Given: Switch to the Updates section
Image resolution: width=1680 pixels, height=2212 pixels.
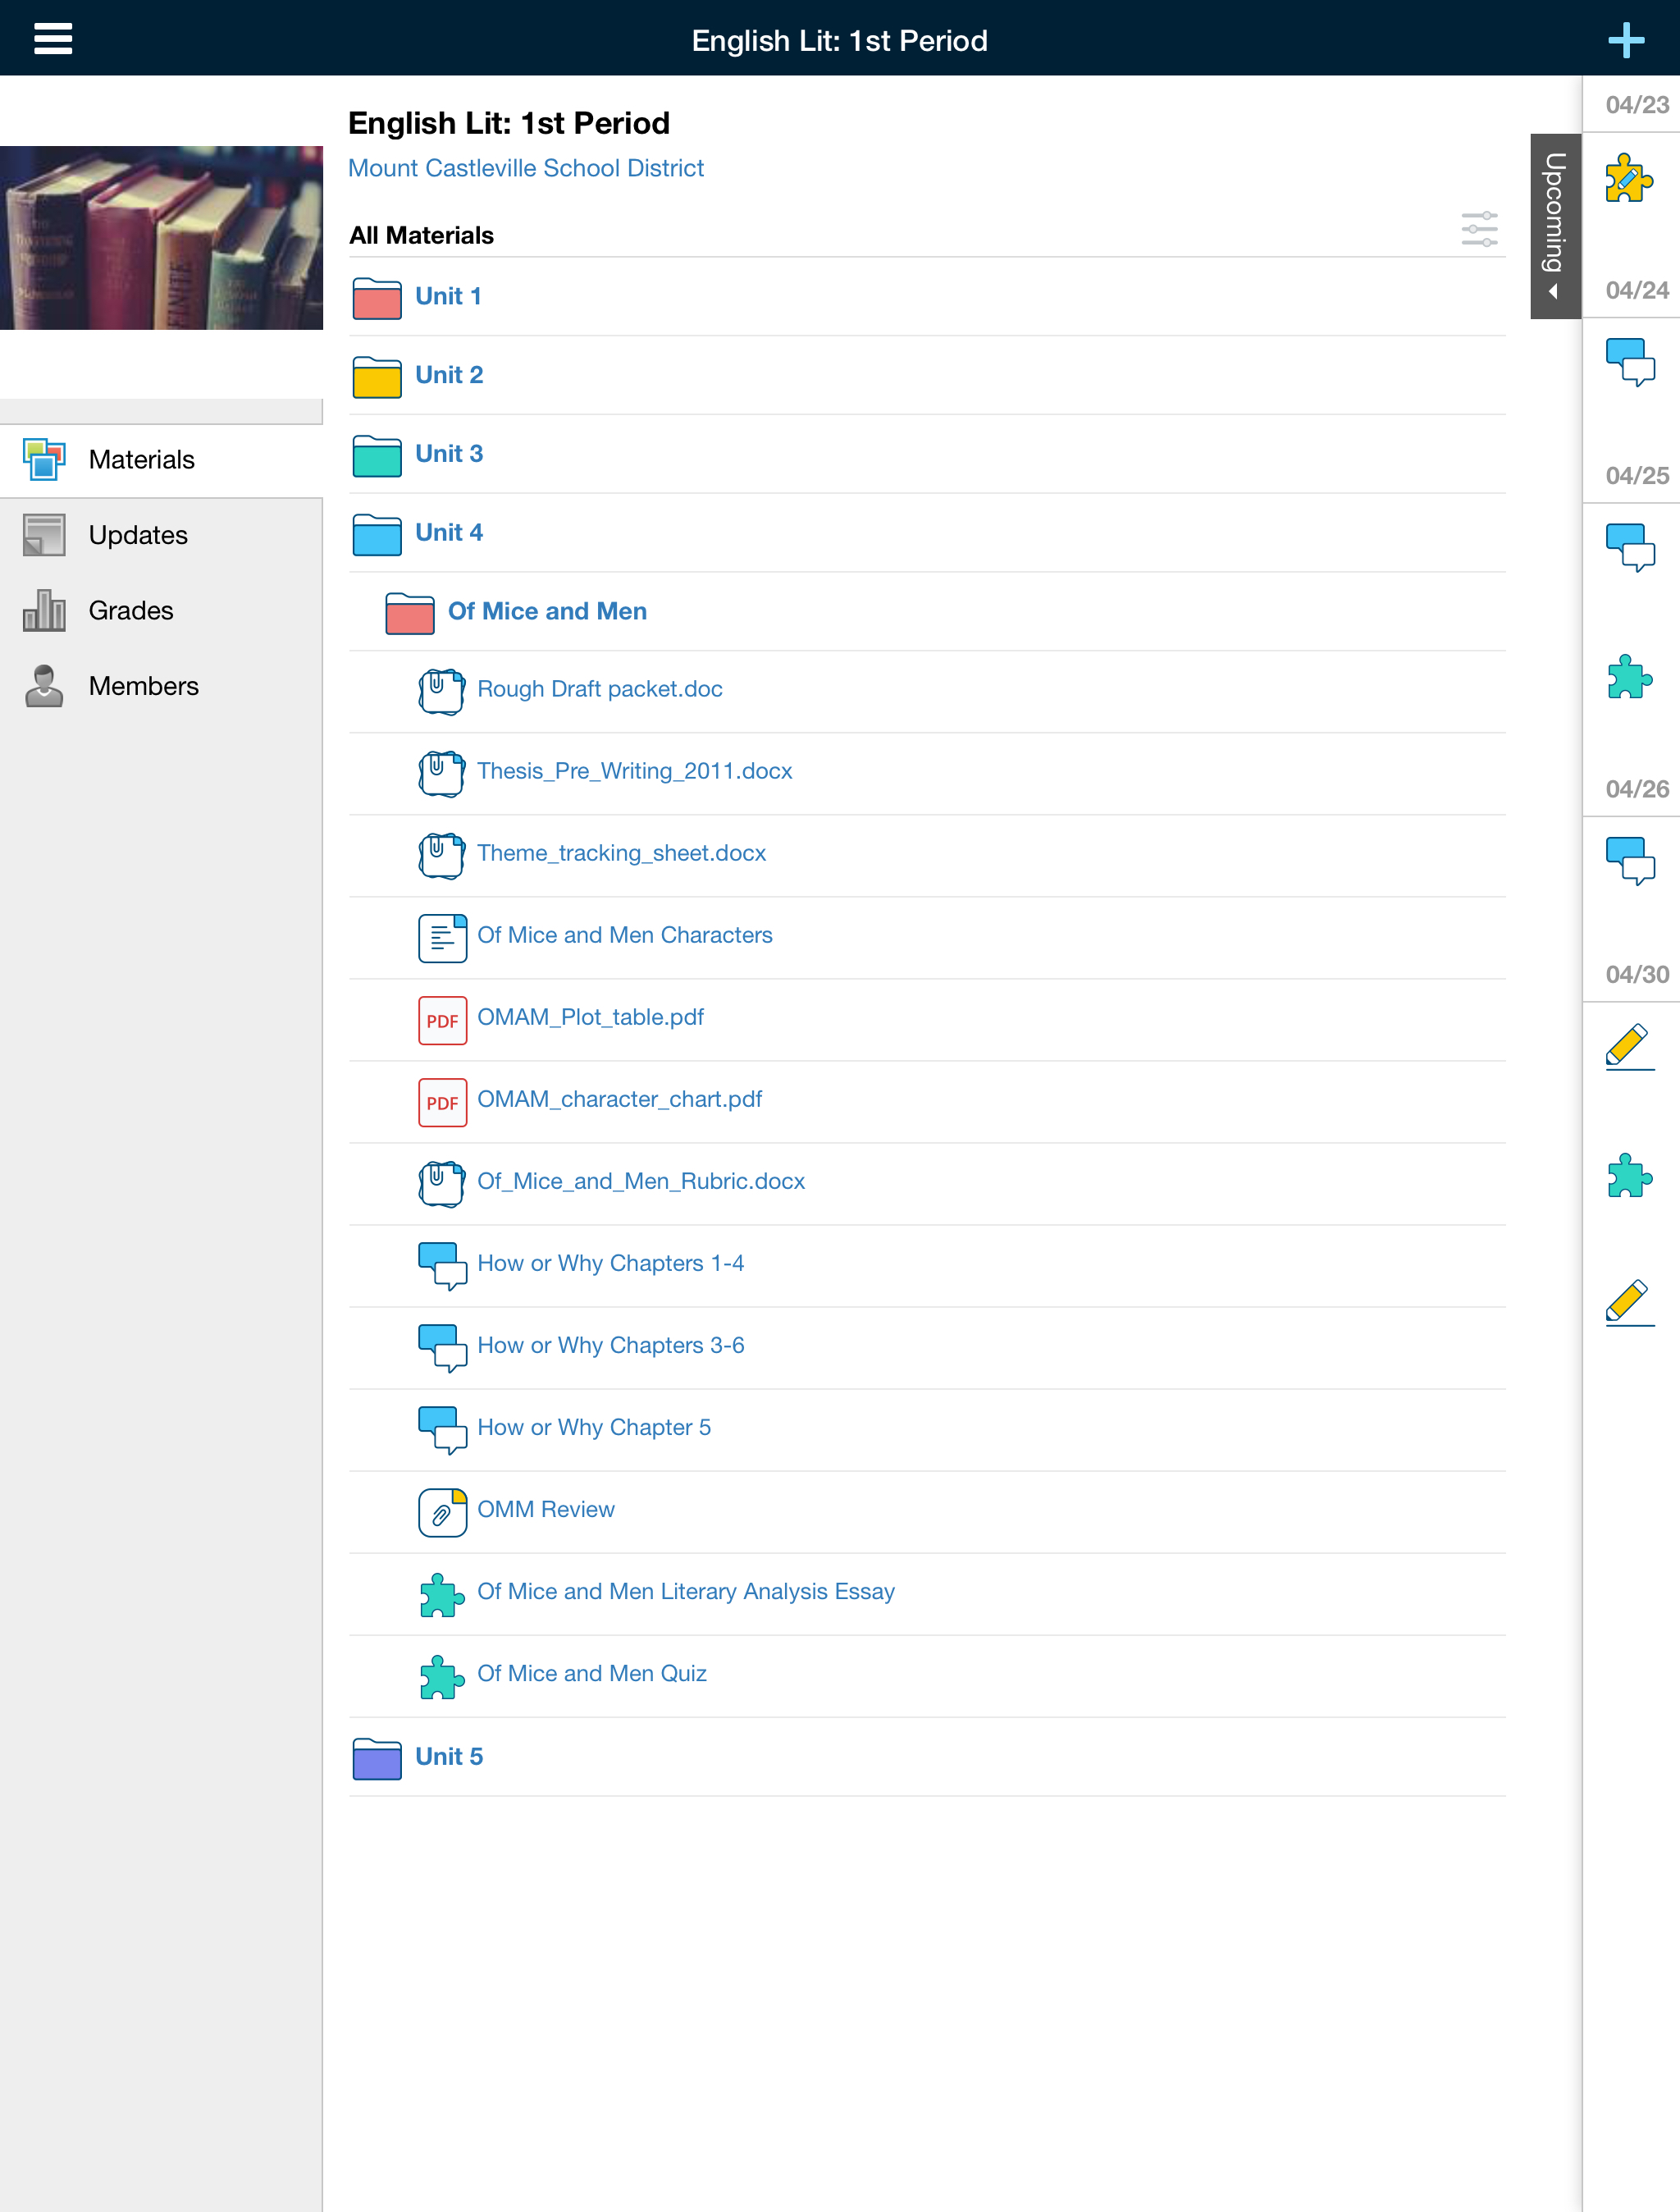Looking at the screenshot, I should tap(138, 535).
